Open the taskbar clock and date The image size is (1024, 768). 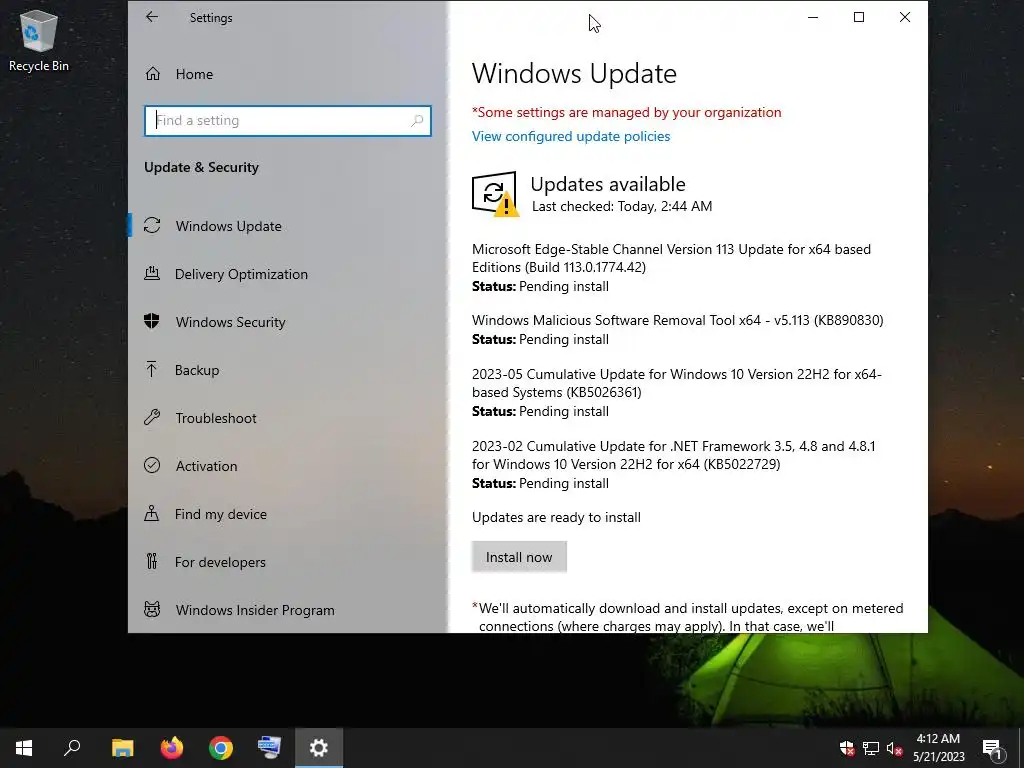(x=938, y=748)
